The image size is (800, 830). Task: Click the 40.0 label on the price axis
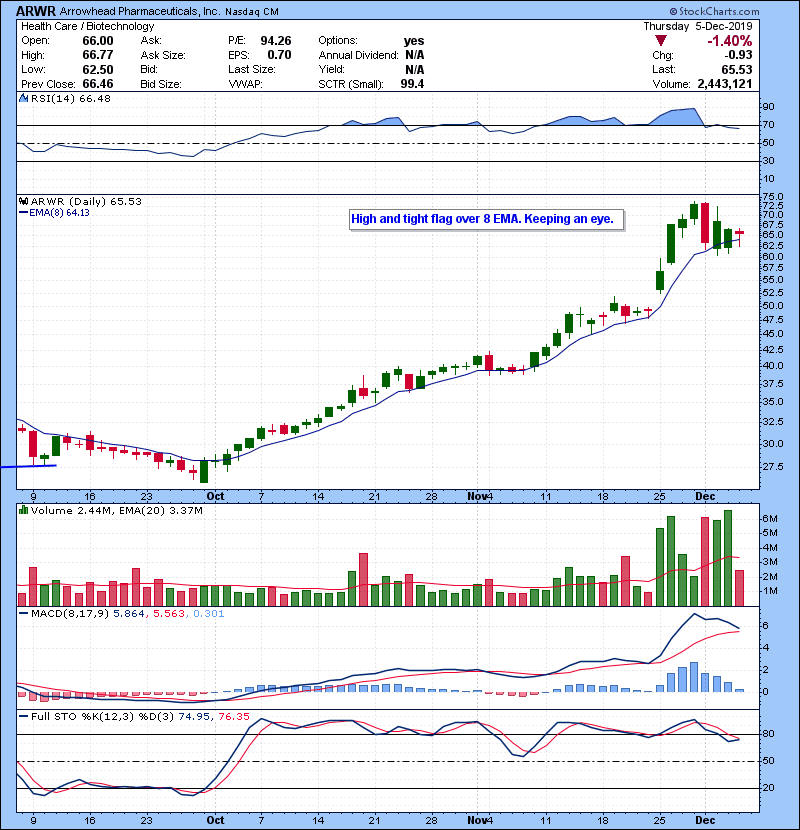coord(773,365)
